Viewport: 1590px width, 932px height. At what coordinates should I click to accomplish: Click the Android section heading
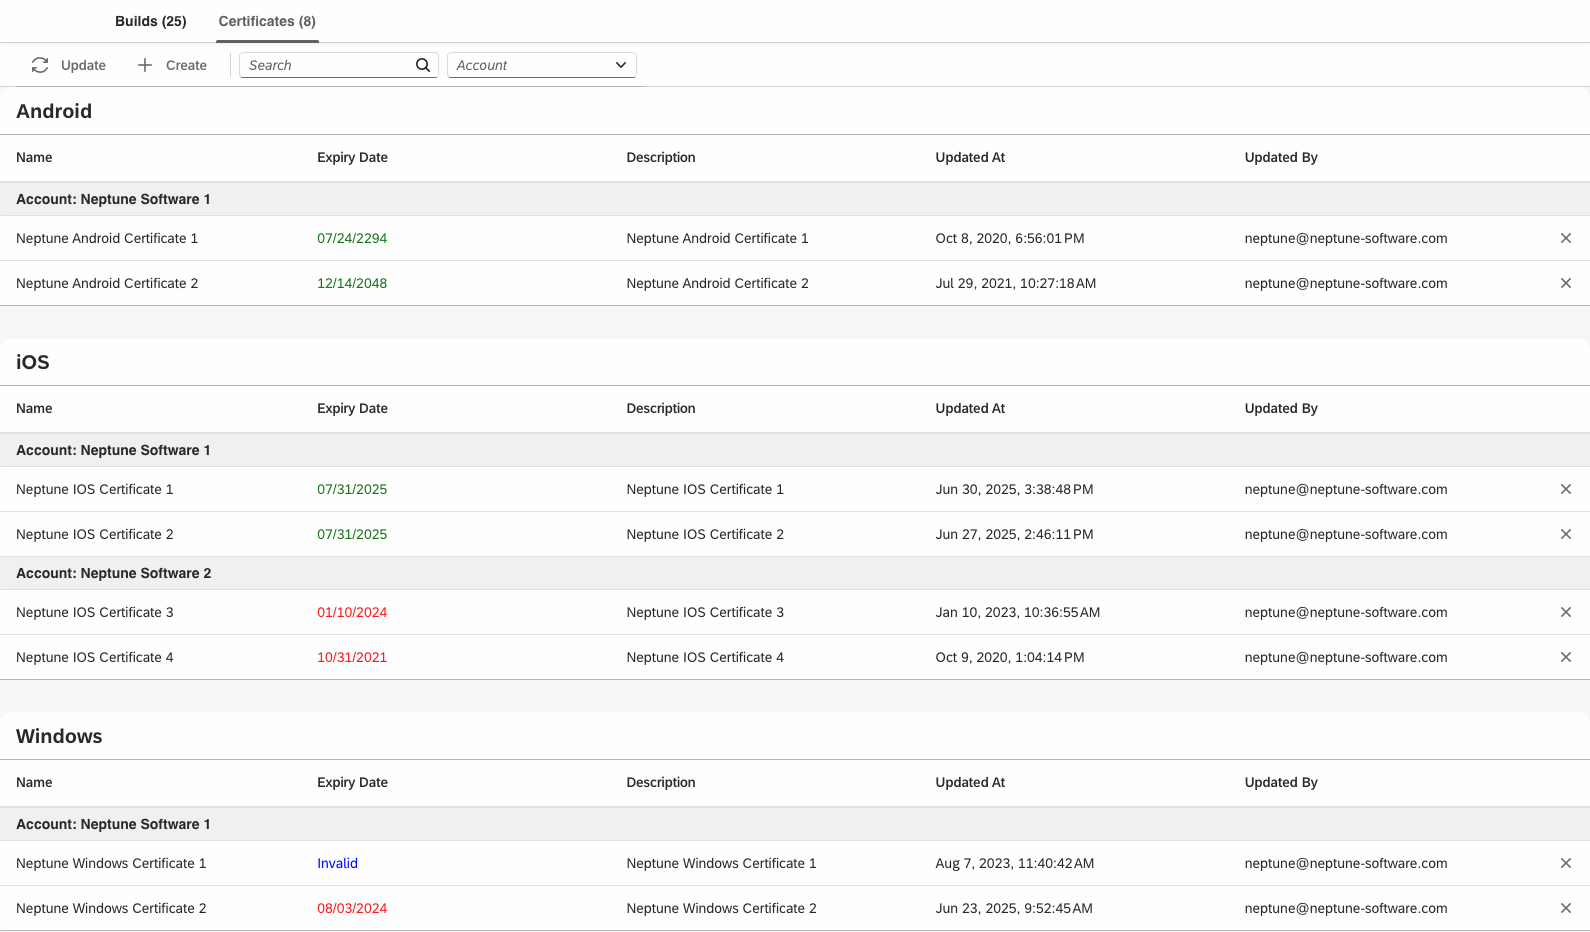[54, 111]
